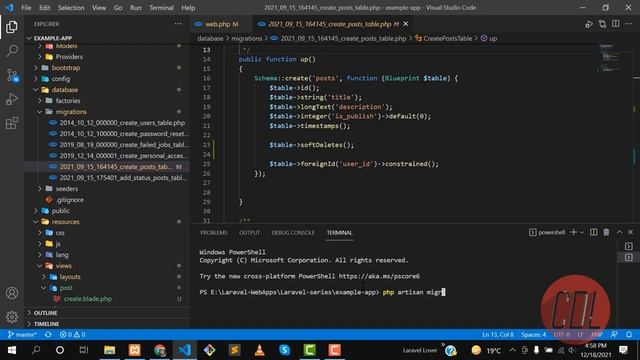Collapse the migrations folder
The image size is (640, 360).
pos(40,112)
